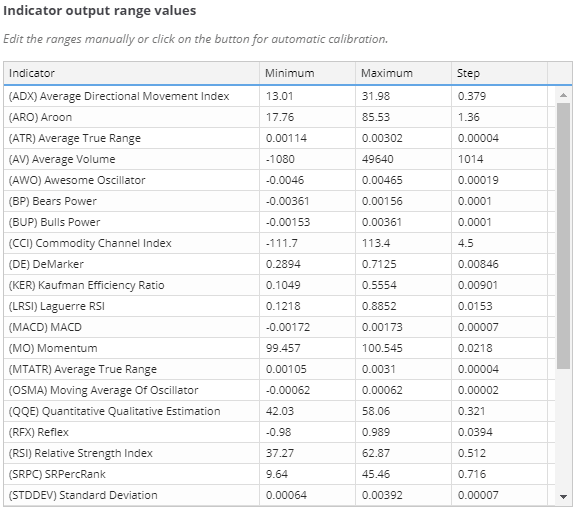Select the Standard Deviation (STDDEV) row

pyautogui.click(x=279, y=495)
